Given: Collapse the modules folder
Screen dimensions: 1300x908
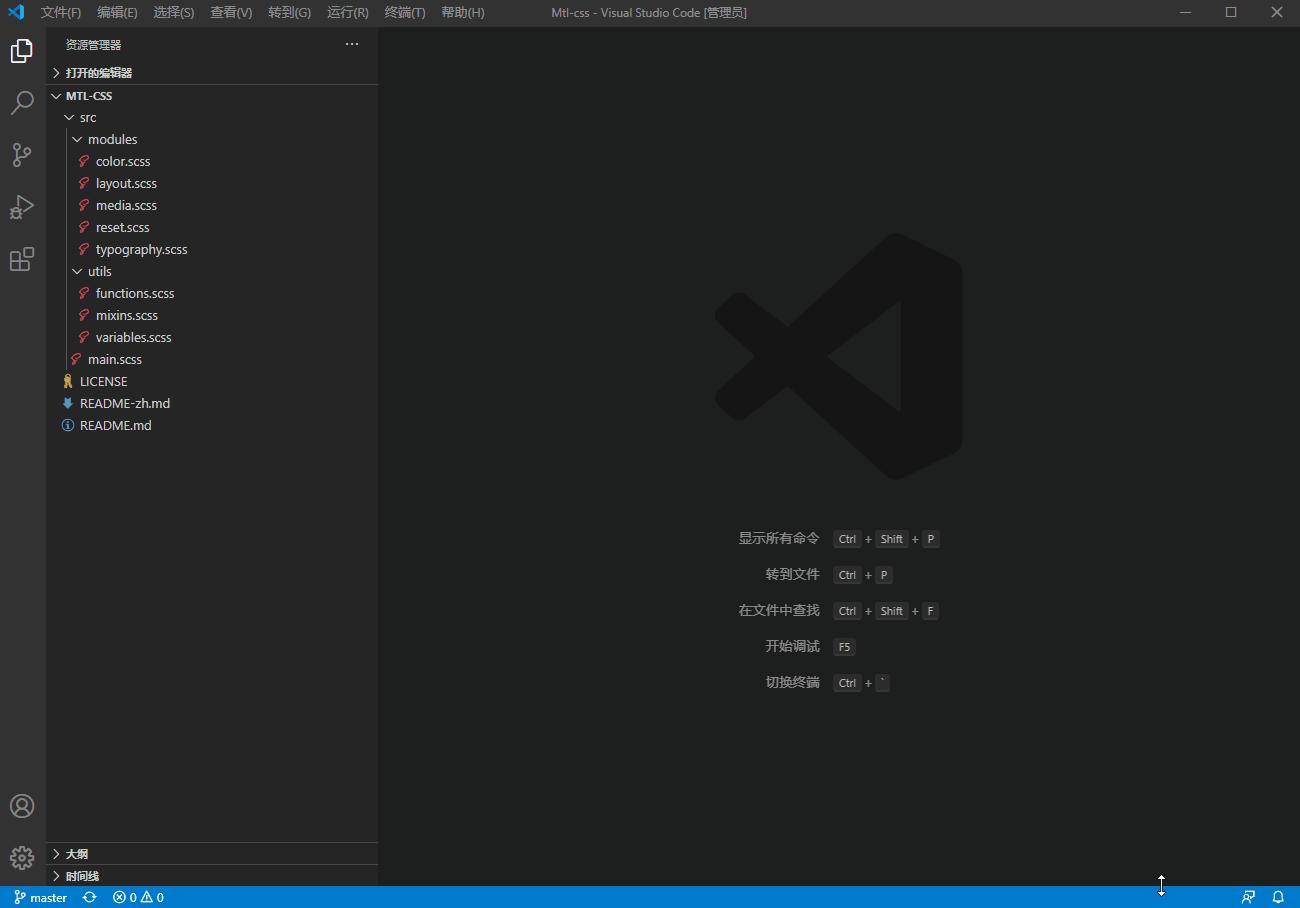Looking at the screenshot, I should [212, 139].
